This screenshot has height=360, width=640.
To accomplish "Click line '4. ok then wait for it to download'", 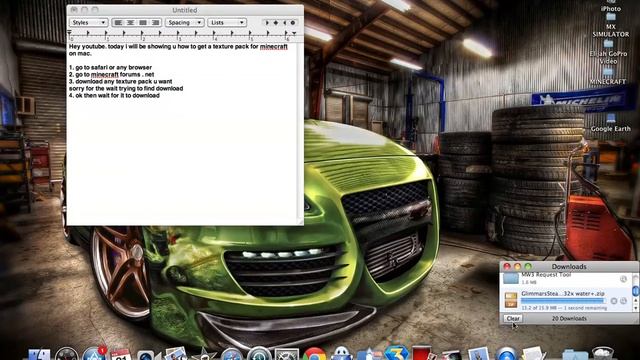I will pyautogui.click(x=114, y=95).
